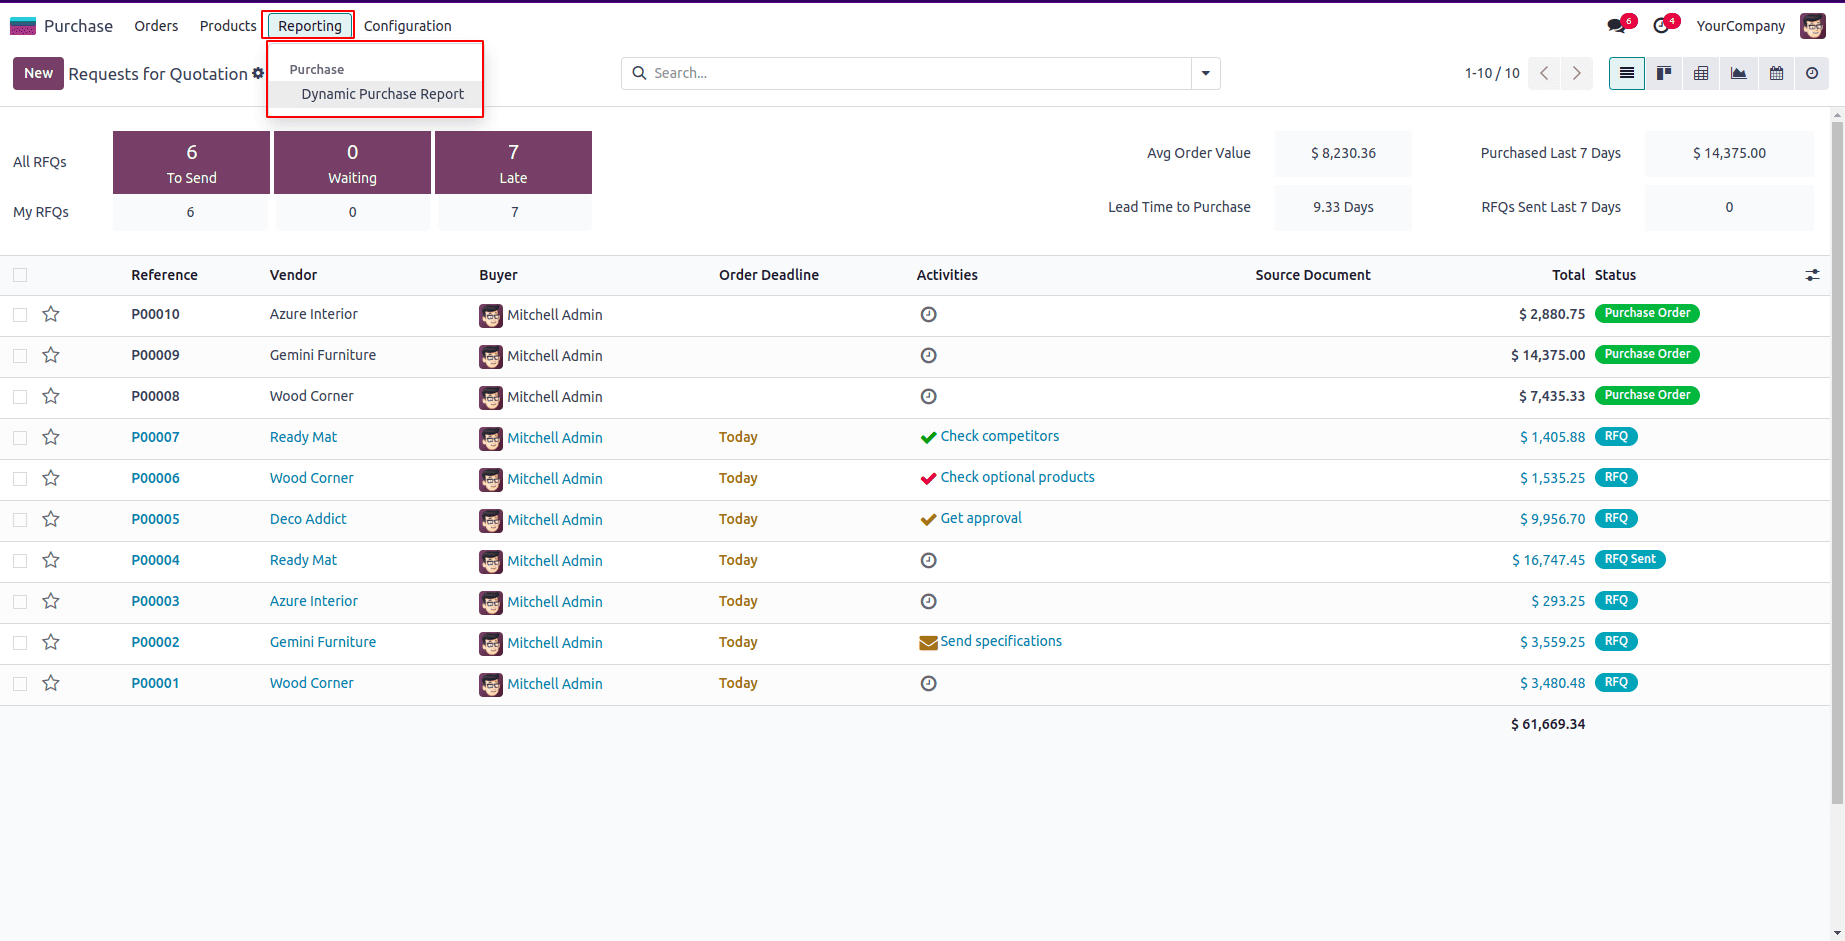Star the P00009 order

[x=51, y=355]
